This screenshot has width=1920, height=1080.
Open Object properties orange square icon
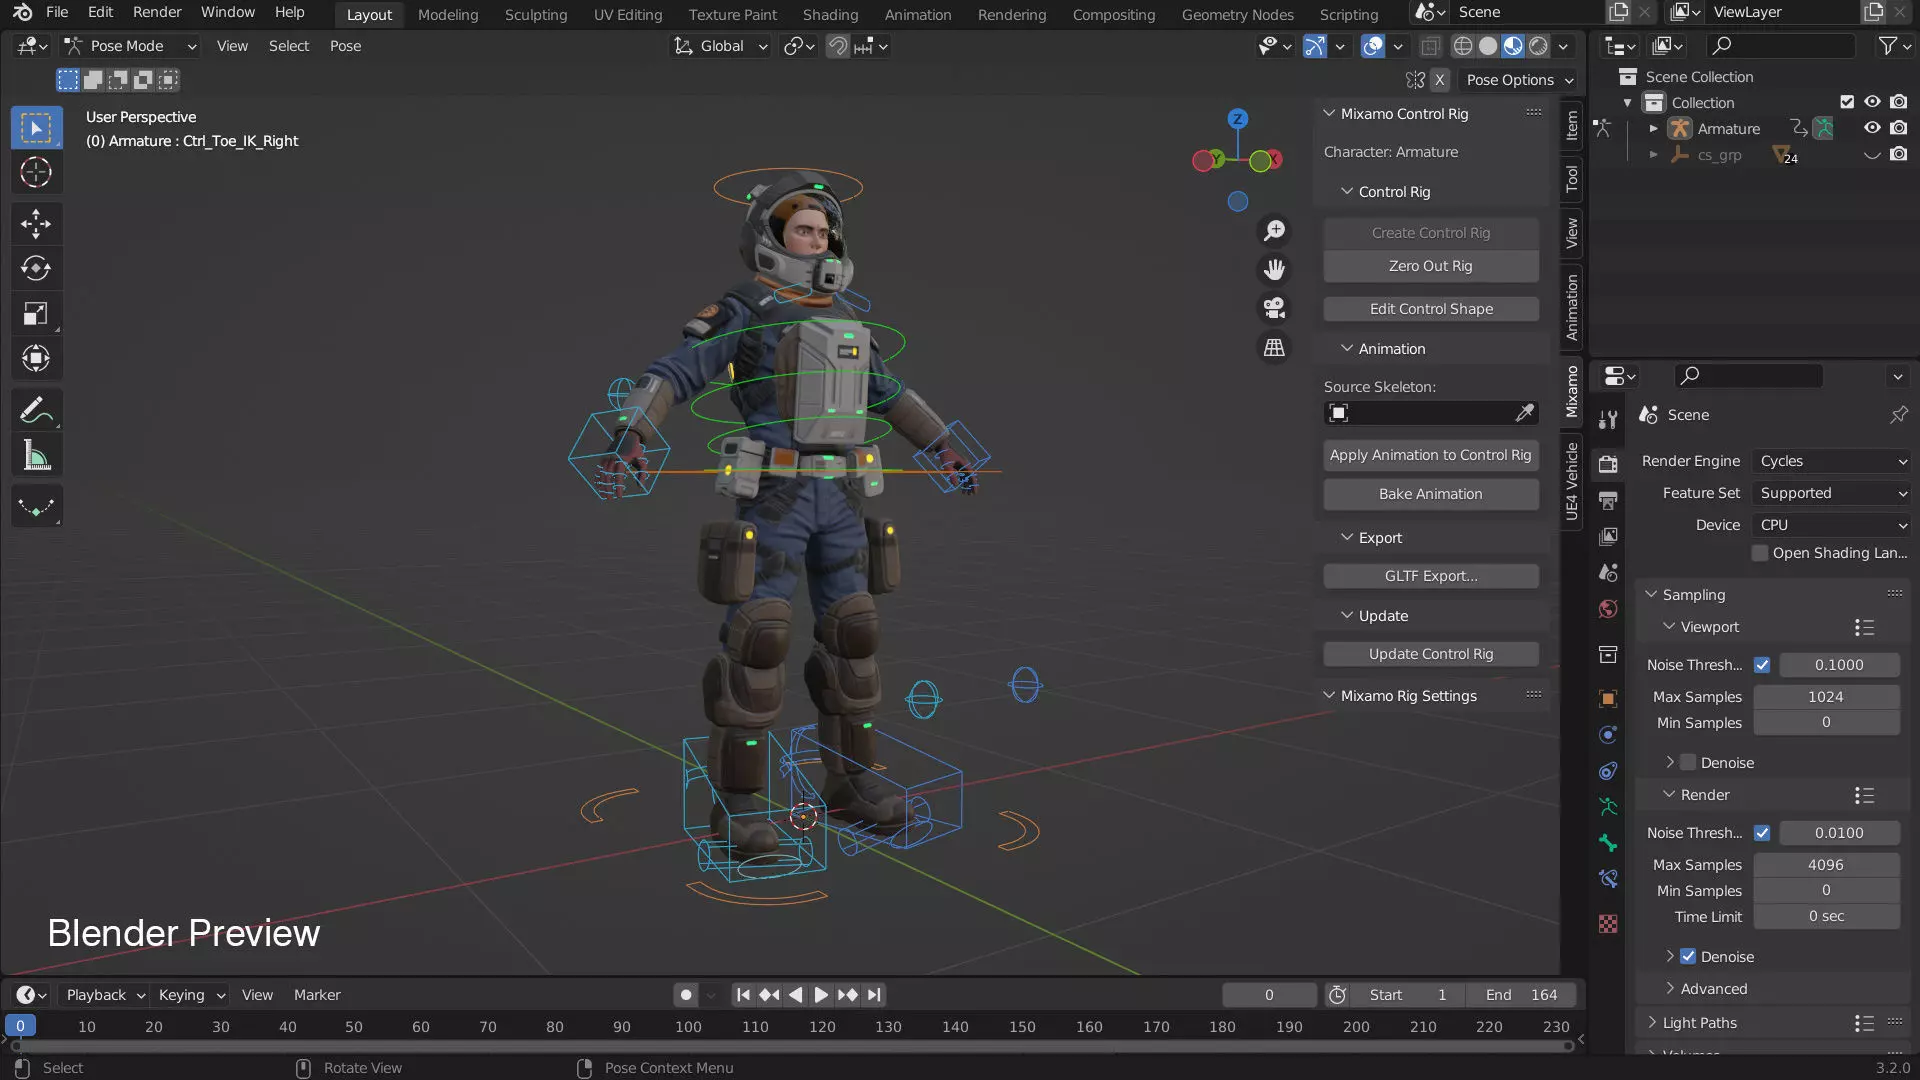[1608, 699]
